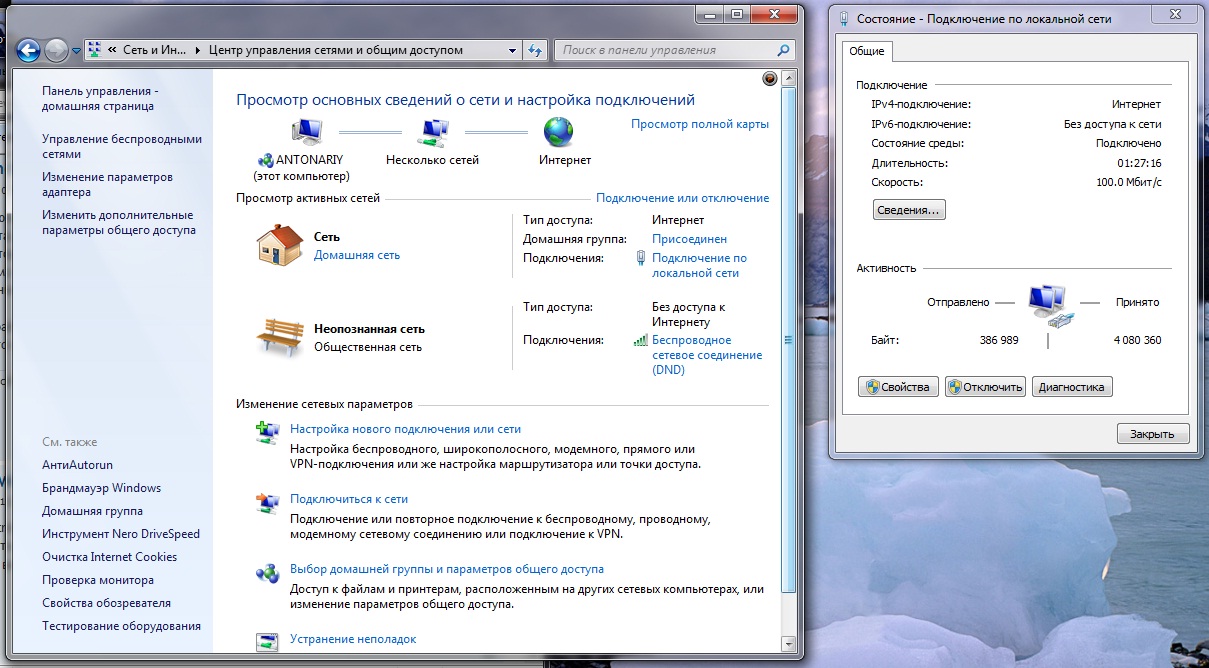Open the Устранение неполадок link
Viewport: 1209px width, 668px height.
(353, 639)
